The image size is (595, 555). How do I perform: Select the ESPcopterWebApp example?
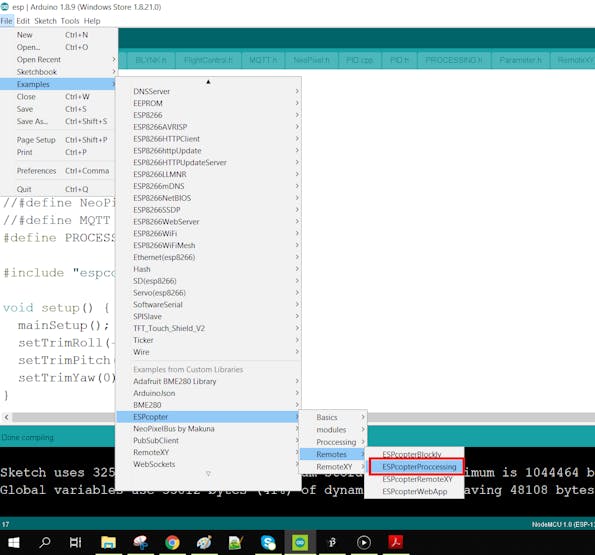click(414, 491)
